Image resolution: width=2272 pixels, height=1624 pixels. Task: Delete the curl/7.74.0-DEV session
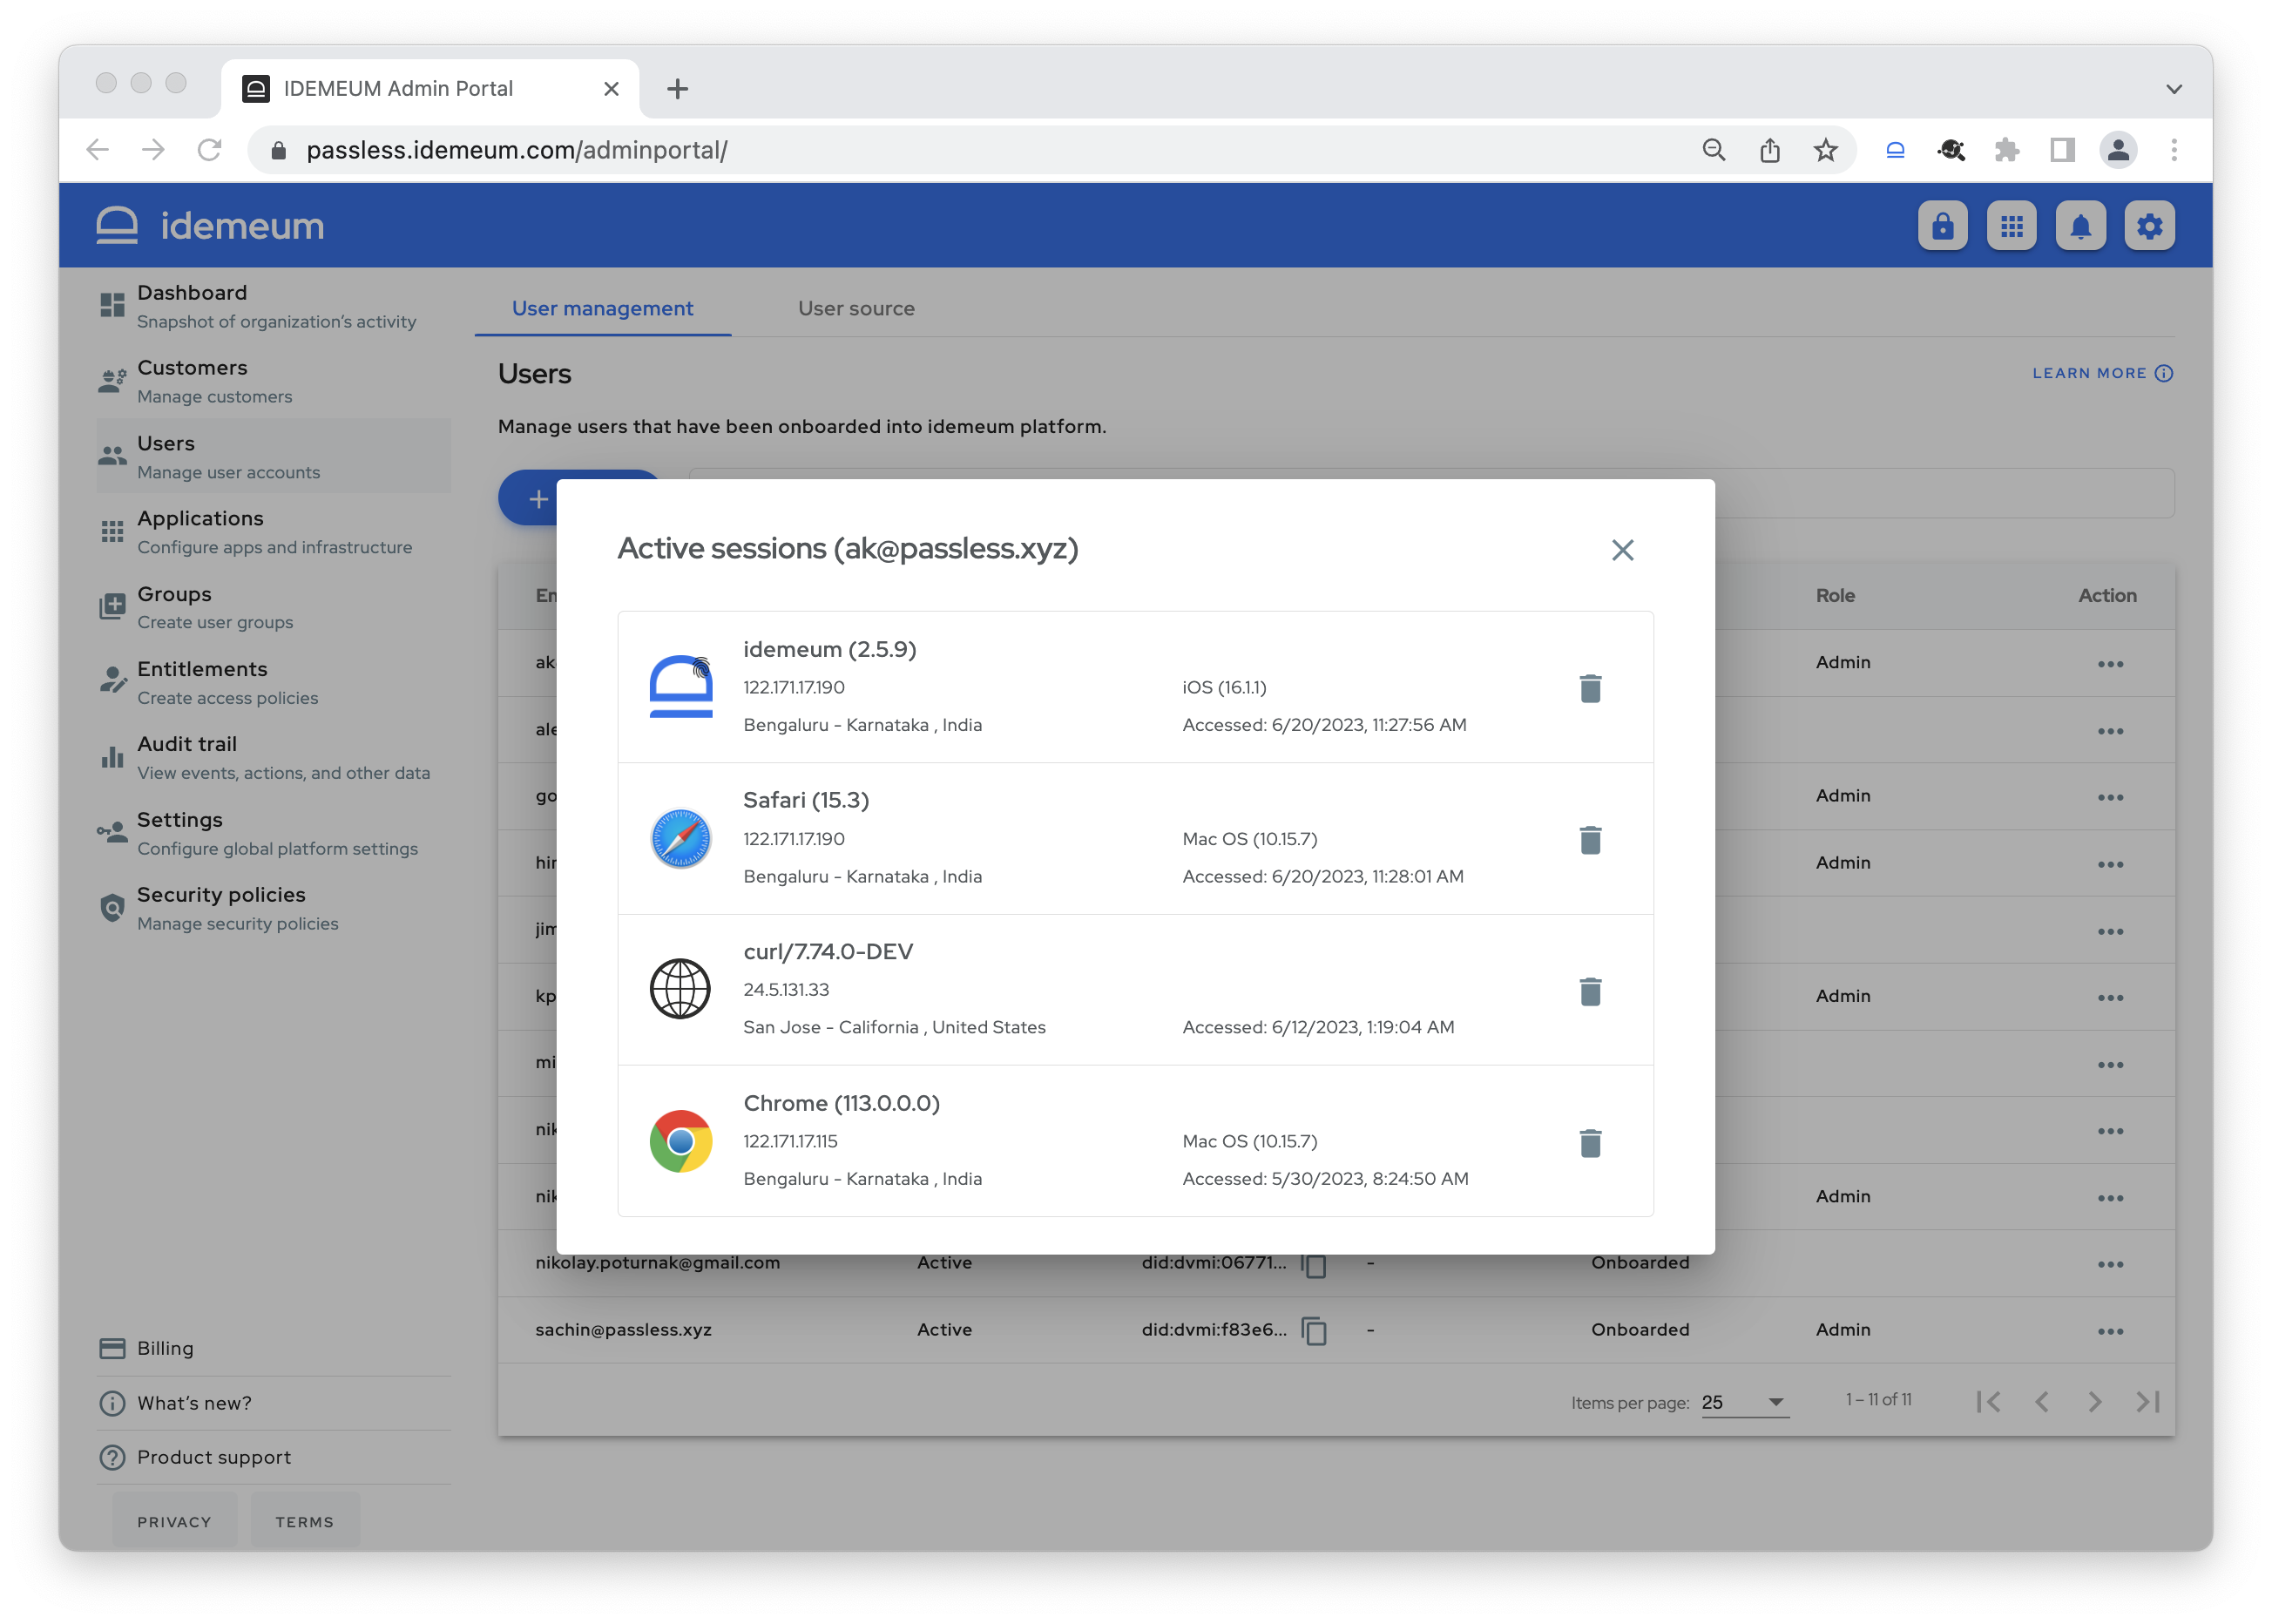pos(1590,991)
